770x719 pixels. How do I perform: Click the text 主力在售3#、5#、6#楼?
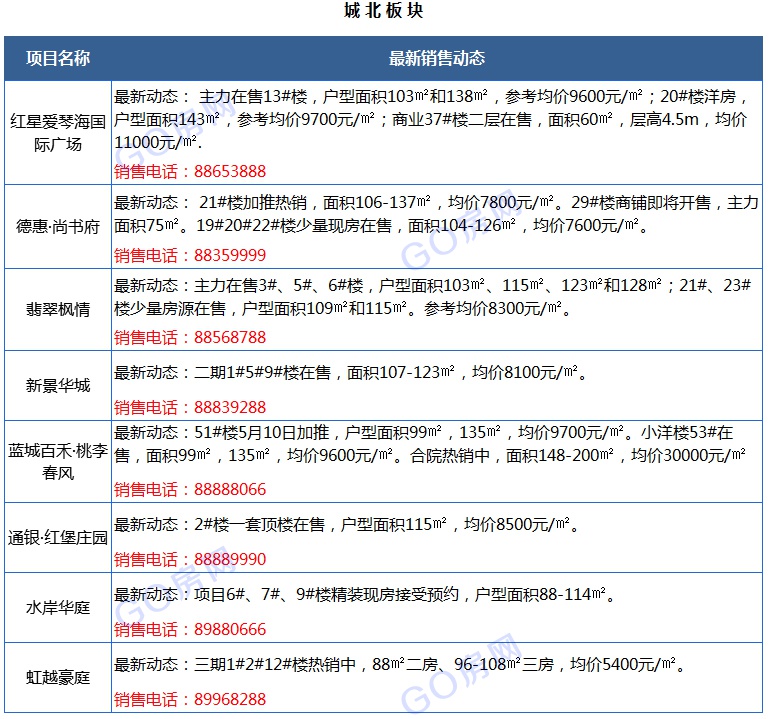point(278,285)
